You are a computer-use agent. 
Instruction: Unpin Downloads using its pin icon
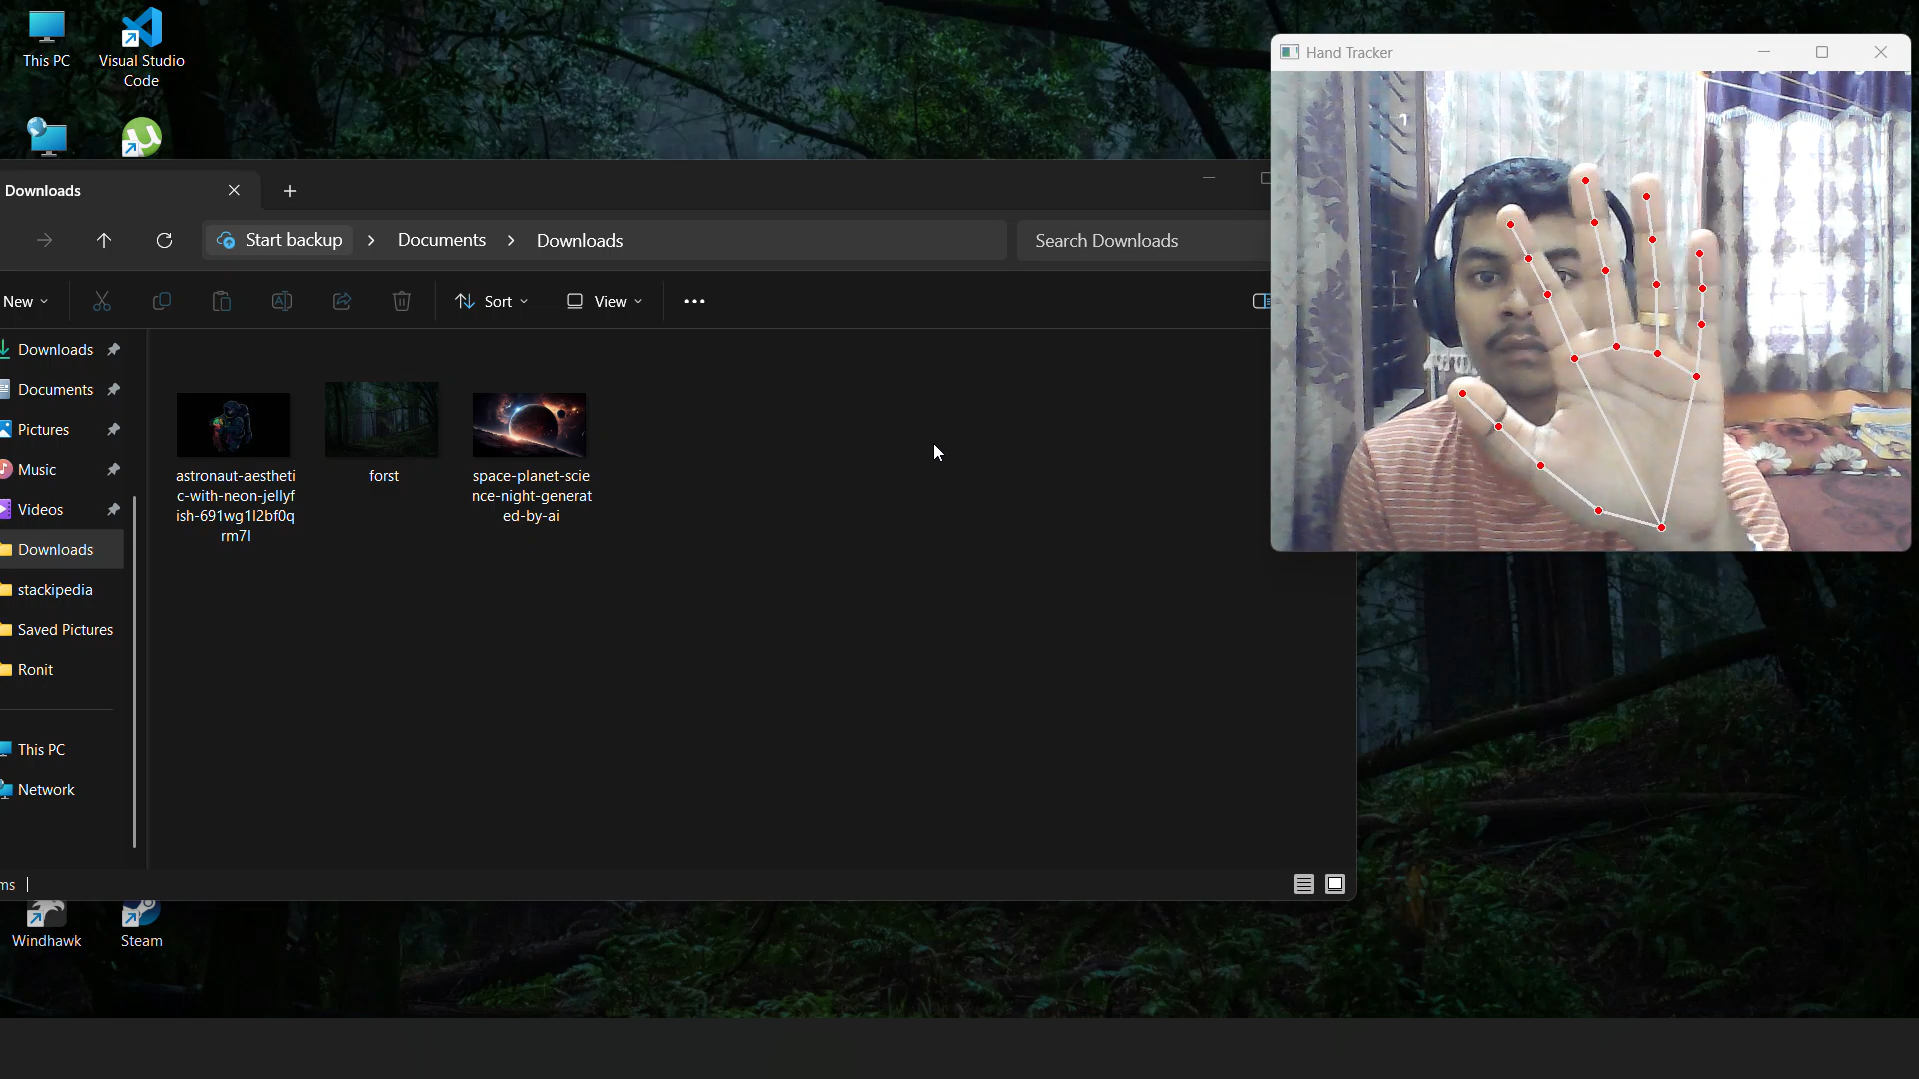tap(114, 350)
